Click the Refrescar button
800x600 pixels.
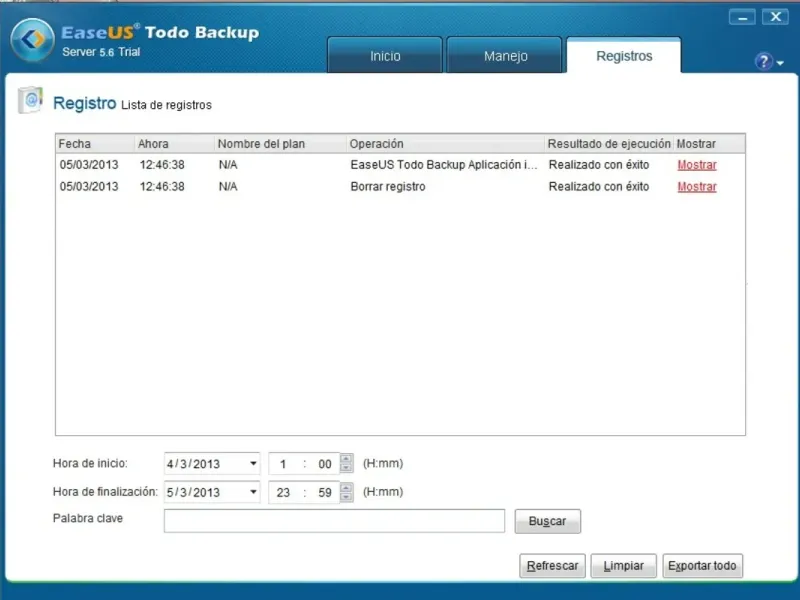pyautogui.click(x=552, y=566)
